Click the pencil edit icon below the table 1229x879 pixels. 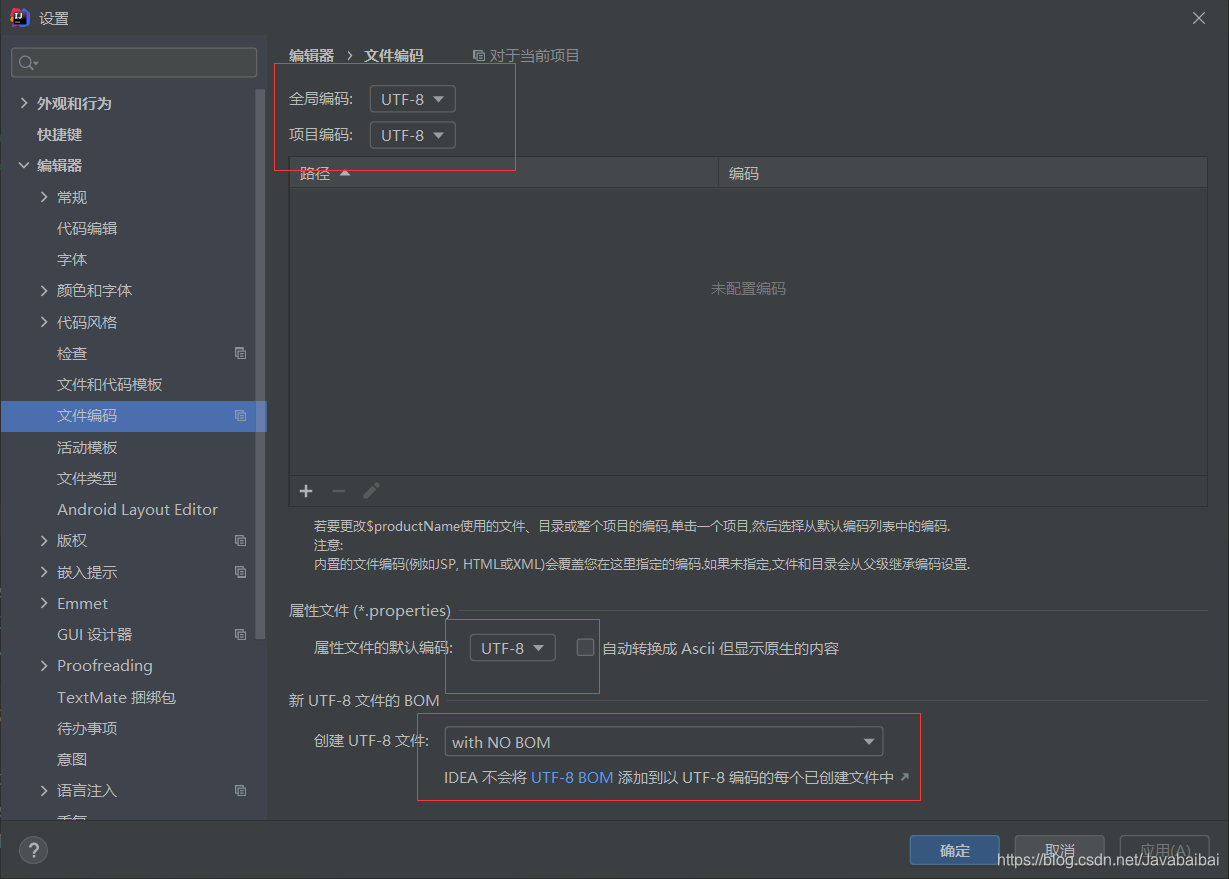click(371, 491)
